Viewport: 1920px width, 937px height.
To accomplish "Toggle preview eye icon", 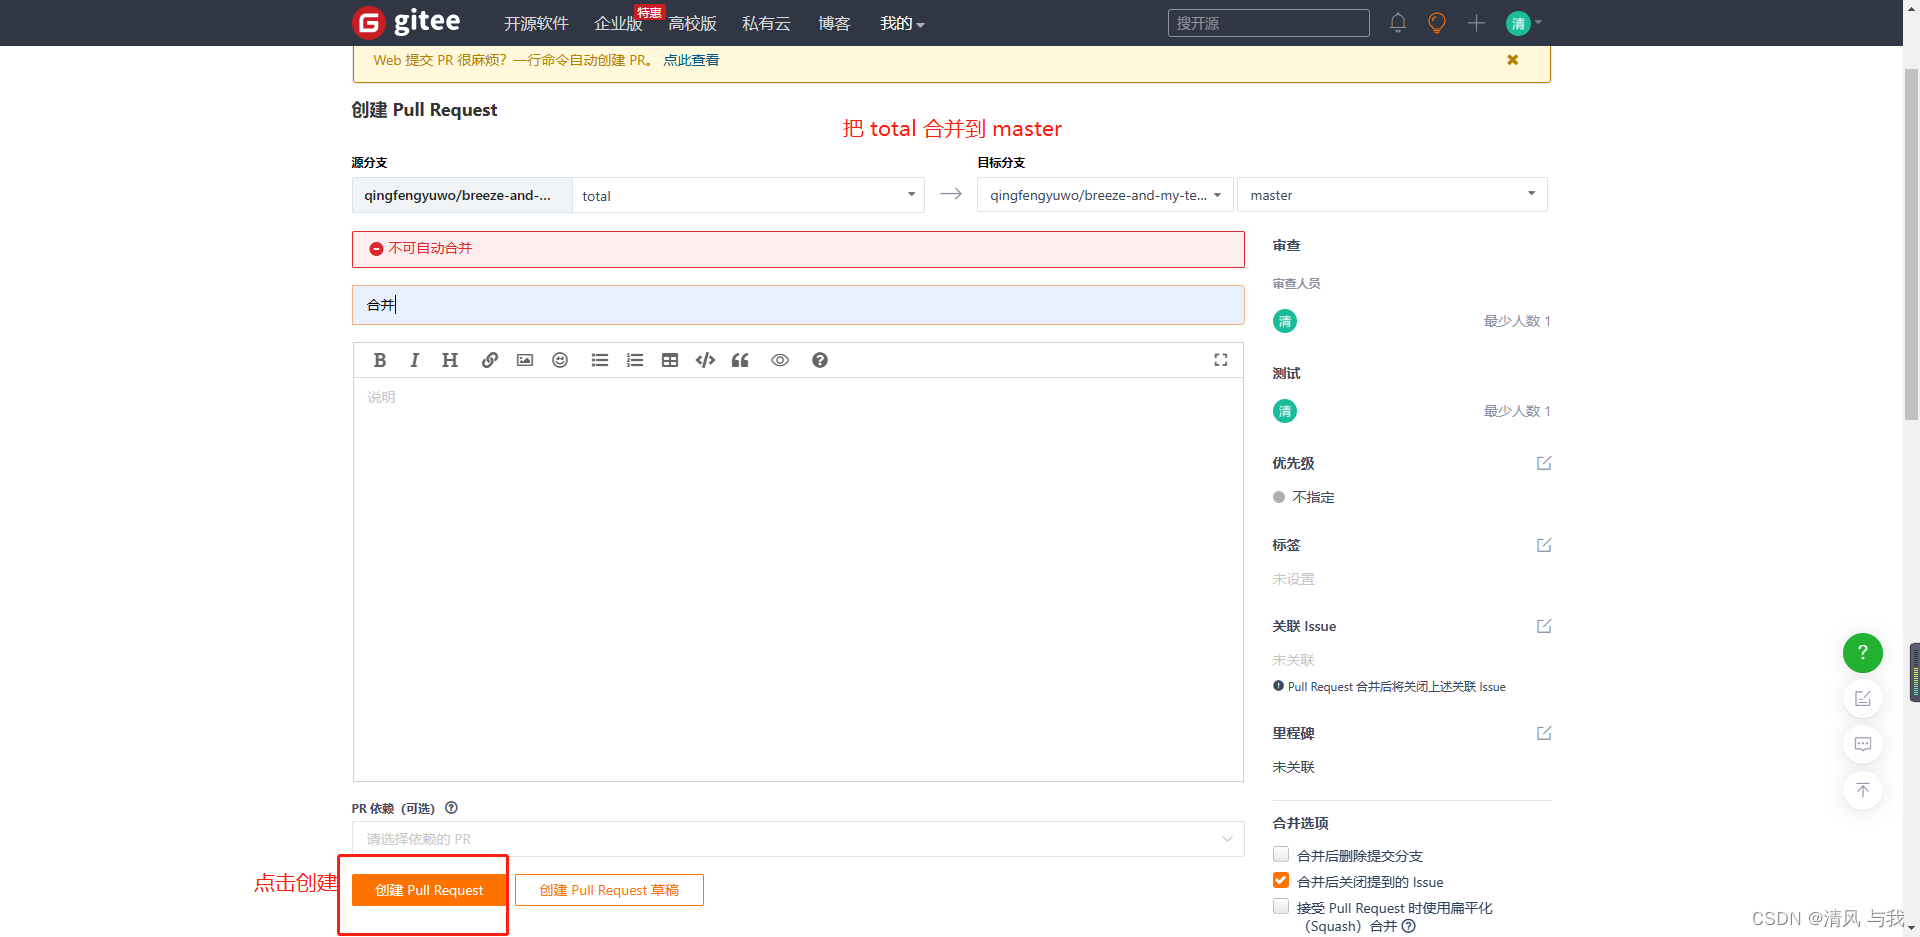I will point(780,360).
